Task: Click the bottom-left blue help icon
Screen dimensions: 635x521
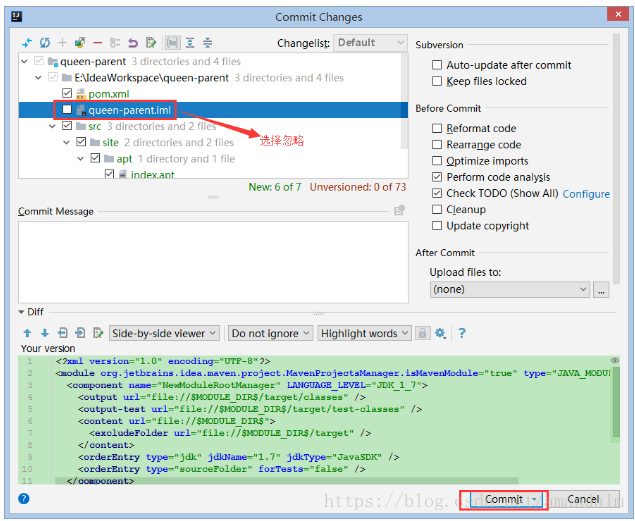Action: click(24, 498)
